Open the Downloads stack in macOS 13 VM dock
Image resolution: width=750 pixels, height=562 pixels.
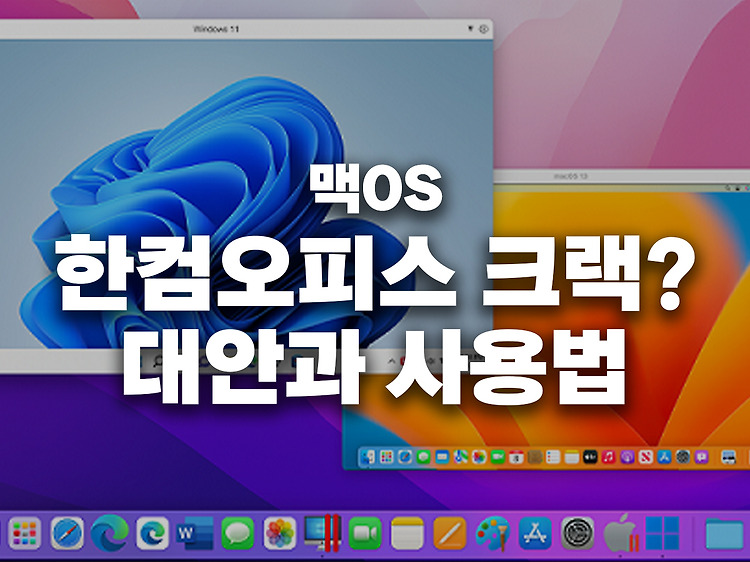pos(728,457)
